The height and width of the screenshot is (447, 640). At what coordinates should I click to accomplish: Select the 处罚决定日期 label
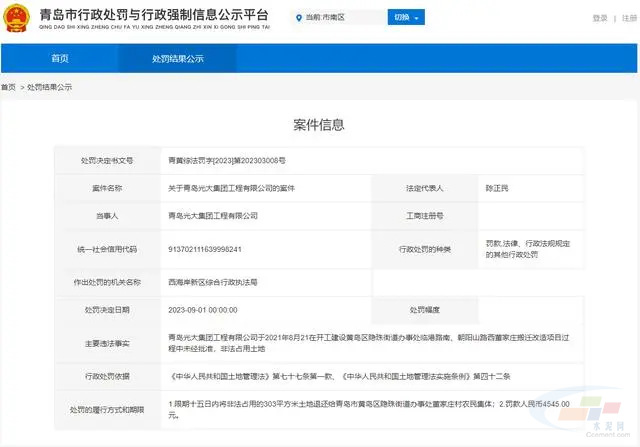(x=107, y=310)
